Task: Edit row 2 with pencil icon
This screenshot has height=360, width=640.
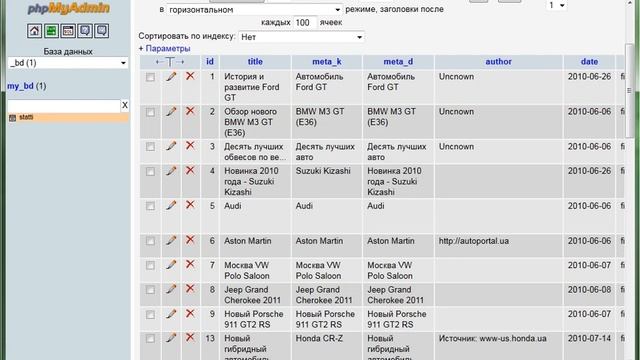Action: point(171,111)
